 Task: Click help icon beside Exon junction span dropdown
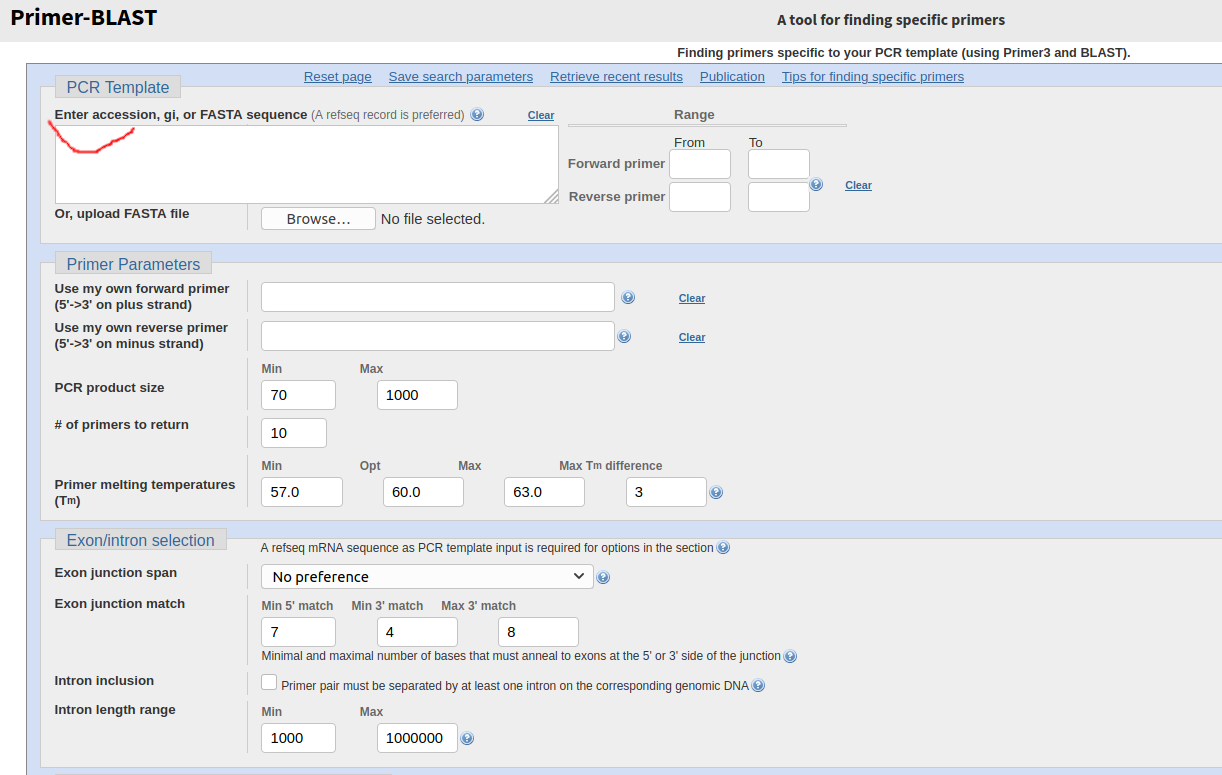tap(603, 577)
